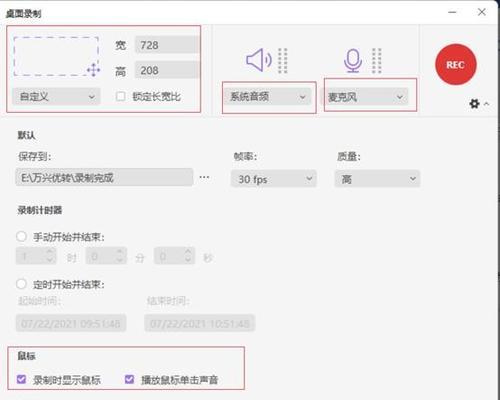Open the 系统音频 system audio dropdown

(x=268, y=97)
